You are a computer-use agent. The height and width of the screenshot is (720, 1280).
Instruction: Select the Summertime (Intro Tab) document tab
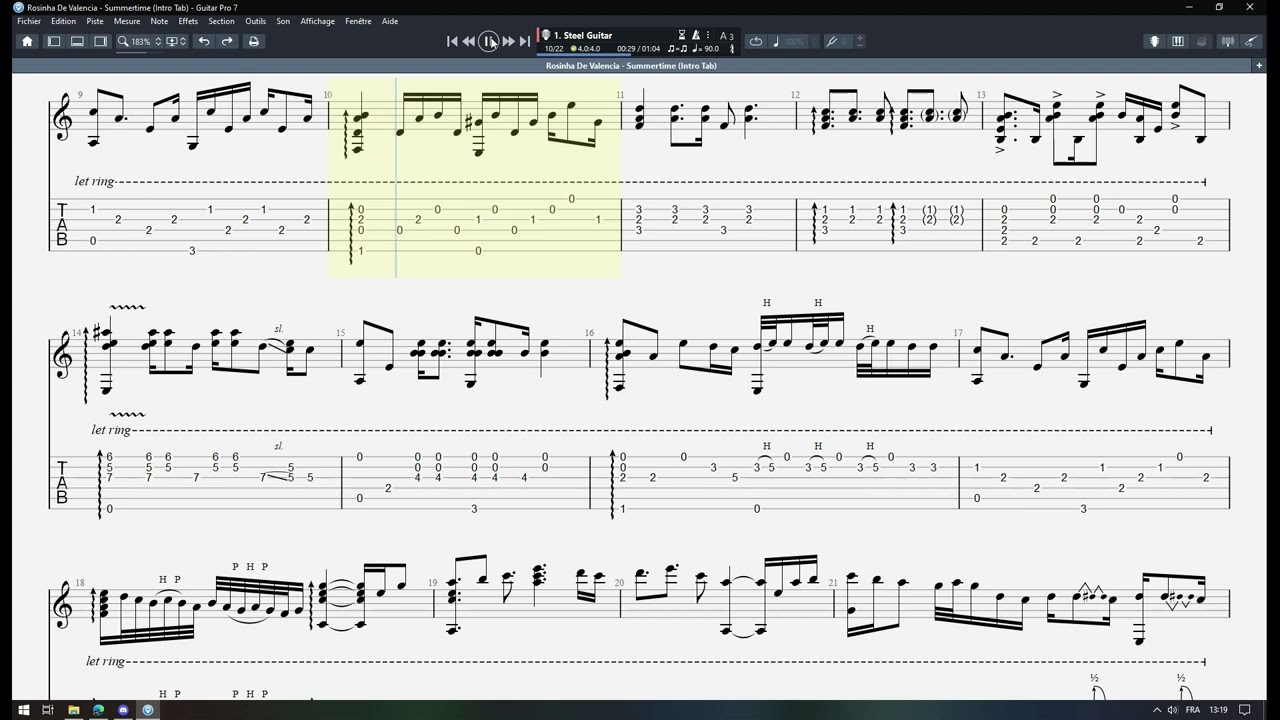(x=631, y=65)
